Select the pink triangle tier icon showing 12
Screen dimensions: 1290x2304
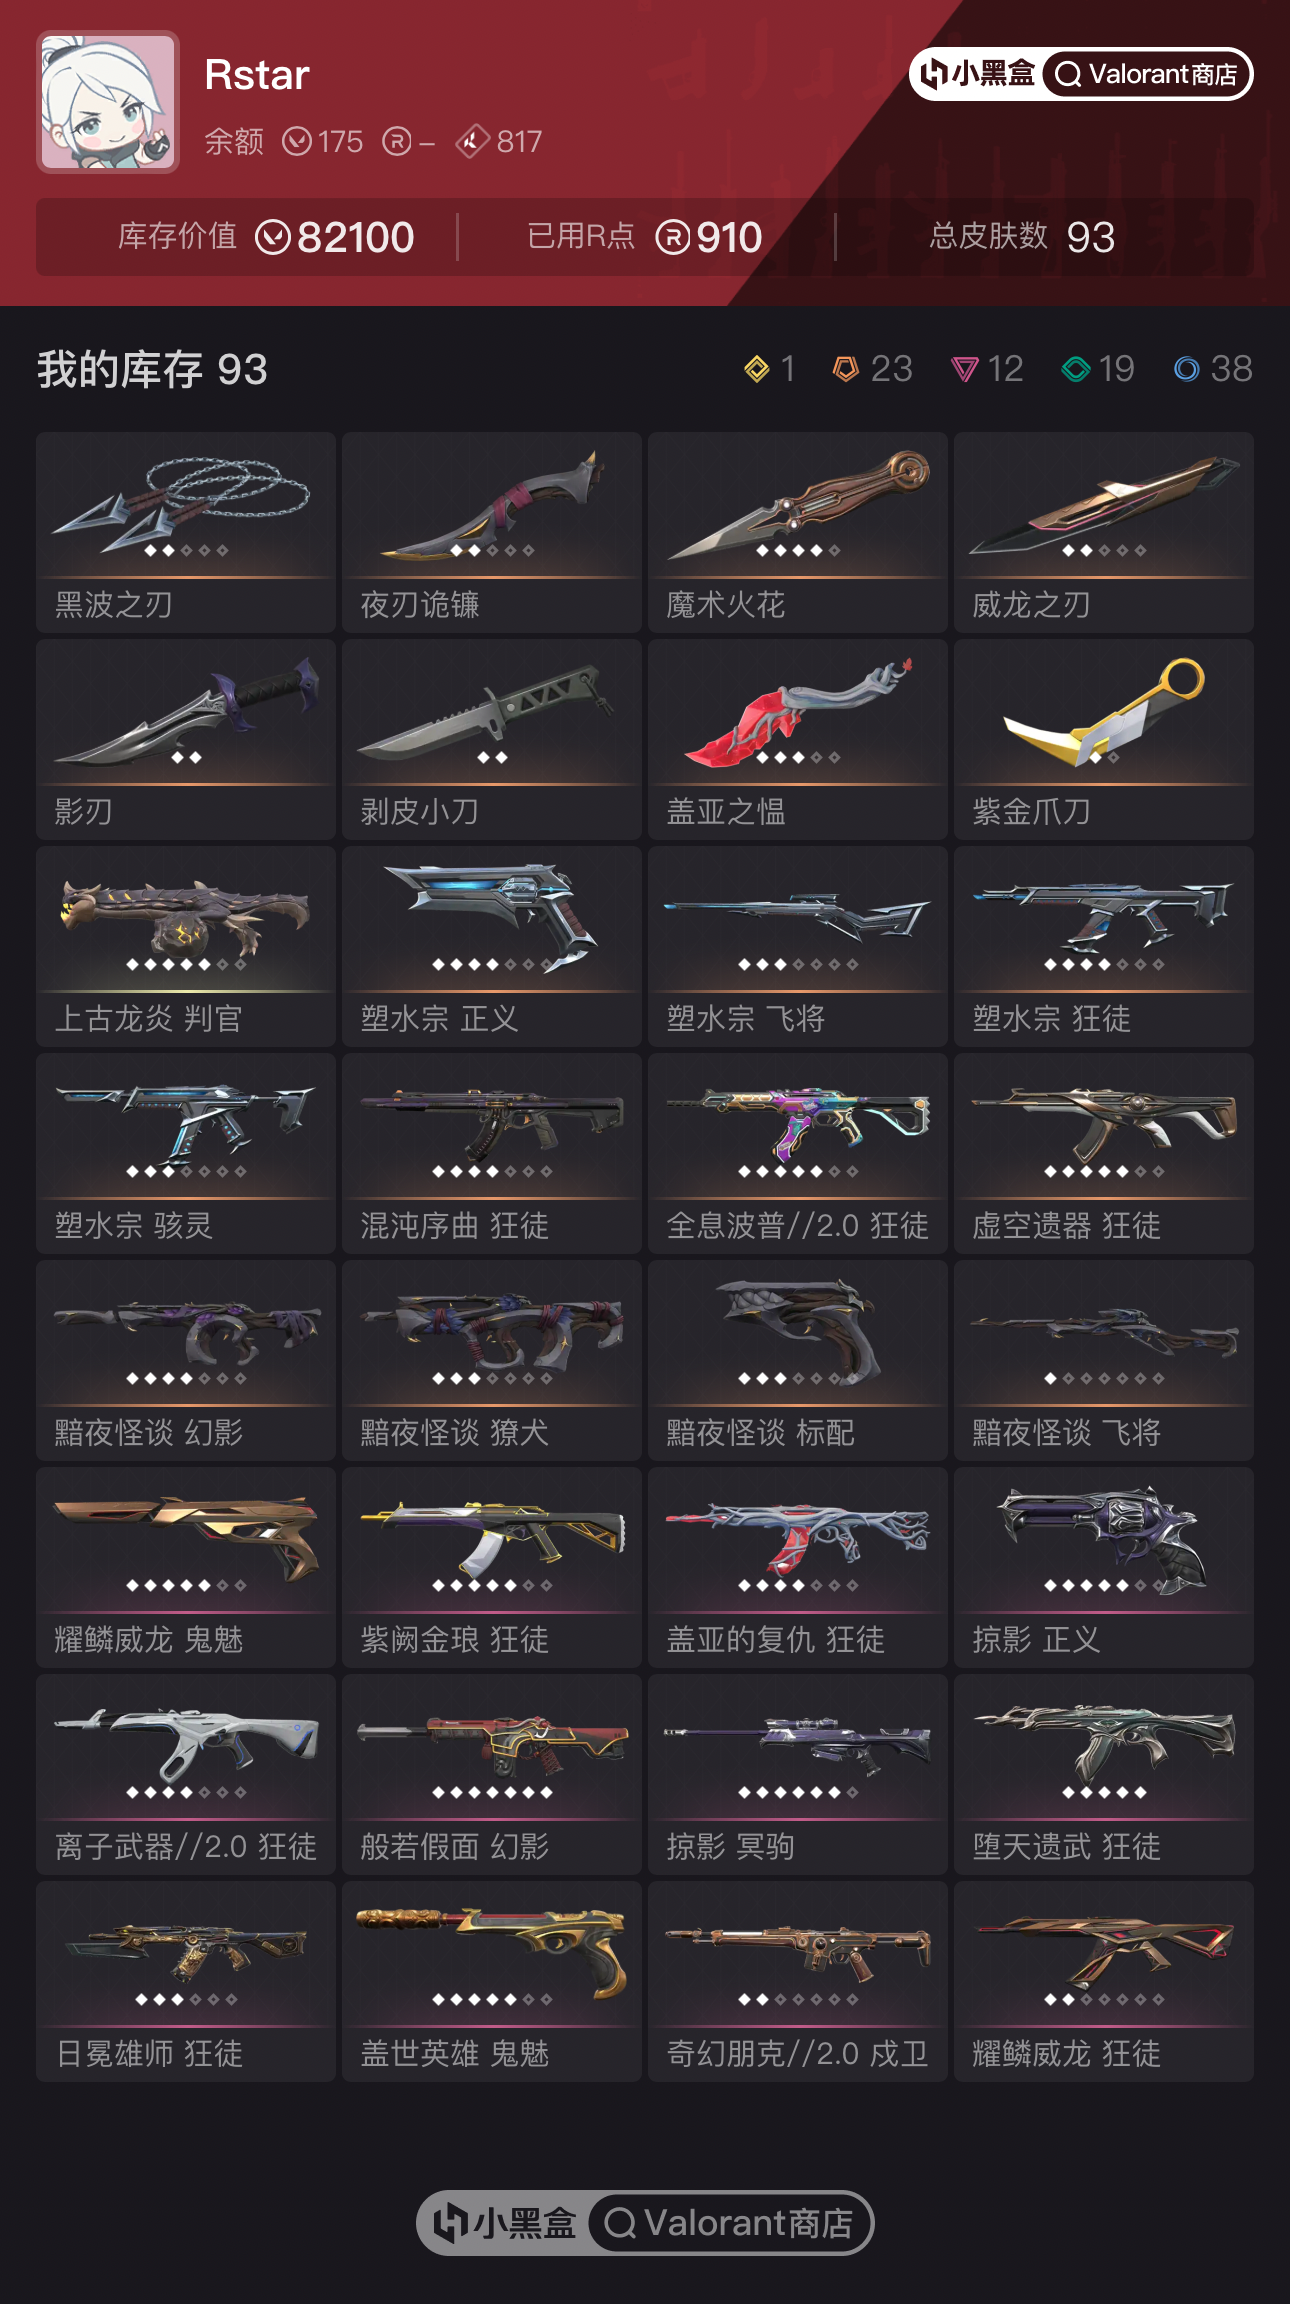coord(964,370)
